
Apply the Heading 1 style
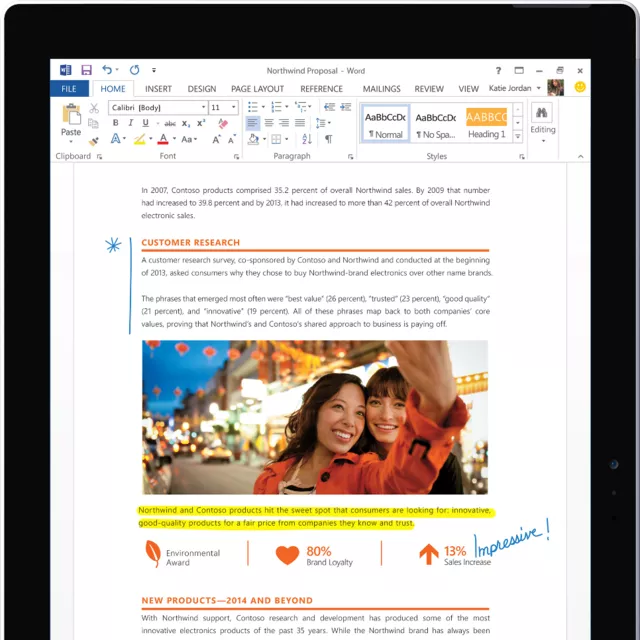click(486, 123)
